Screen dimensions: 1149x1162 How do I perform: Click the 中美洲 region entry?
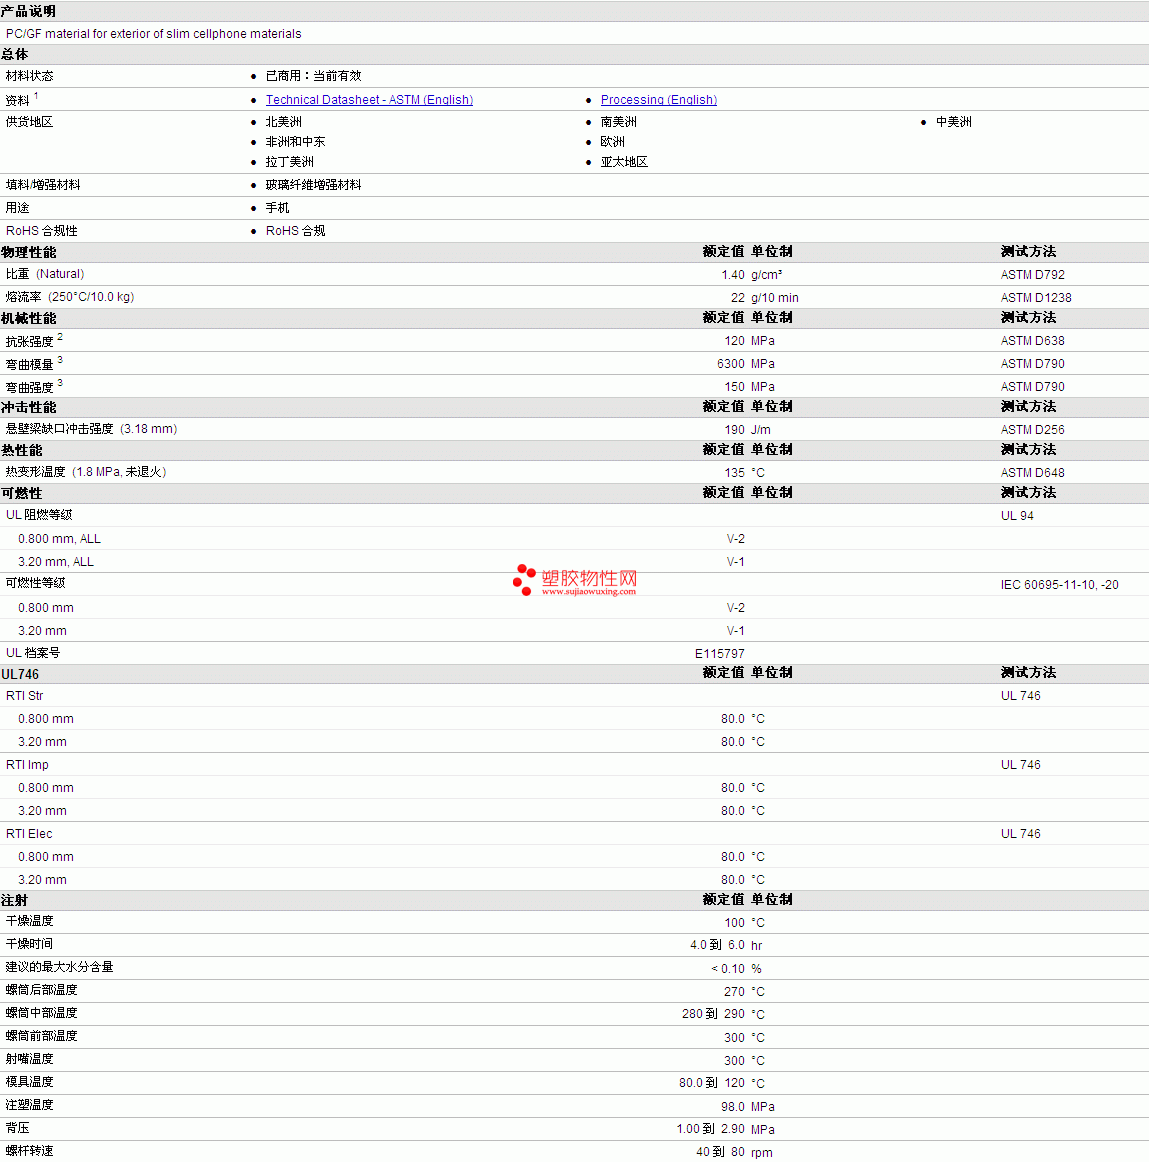point(953,122)
